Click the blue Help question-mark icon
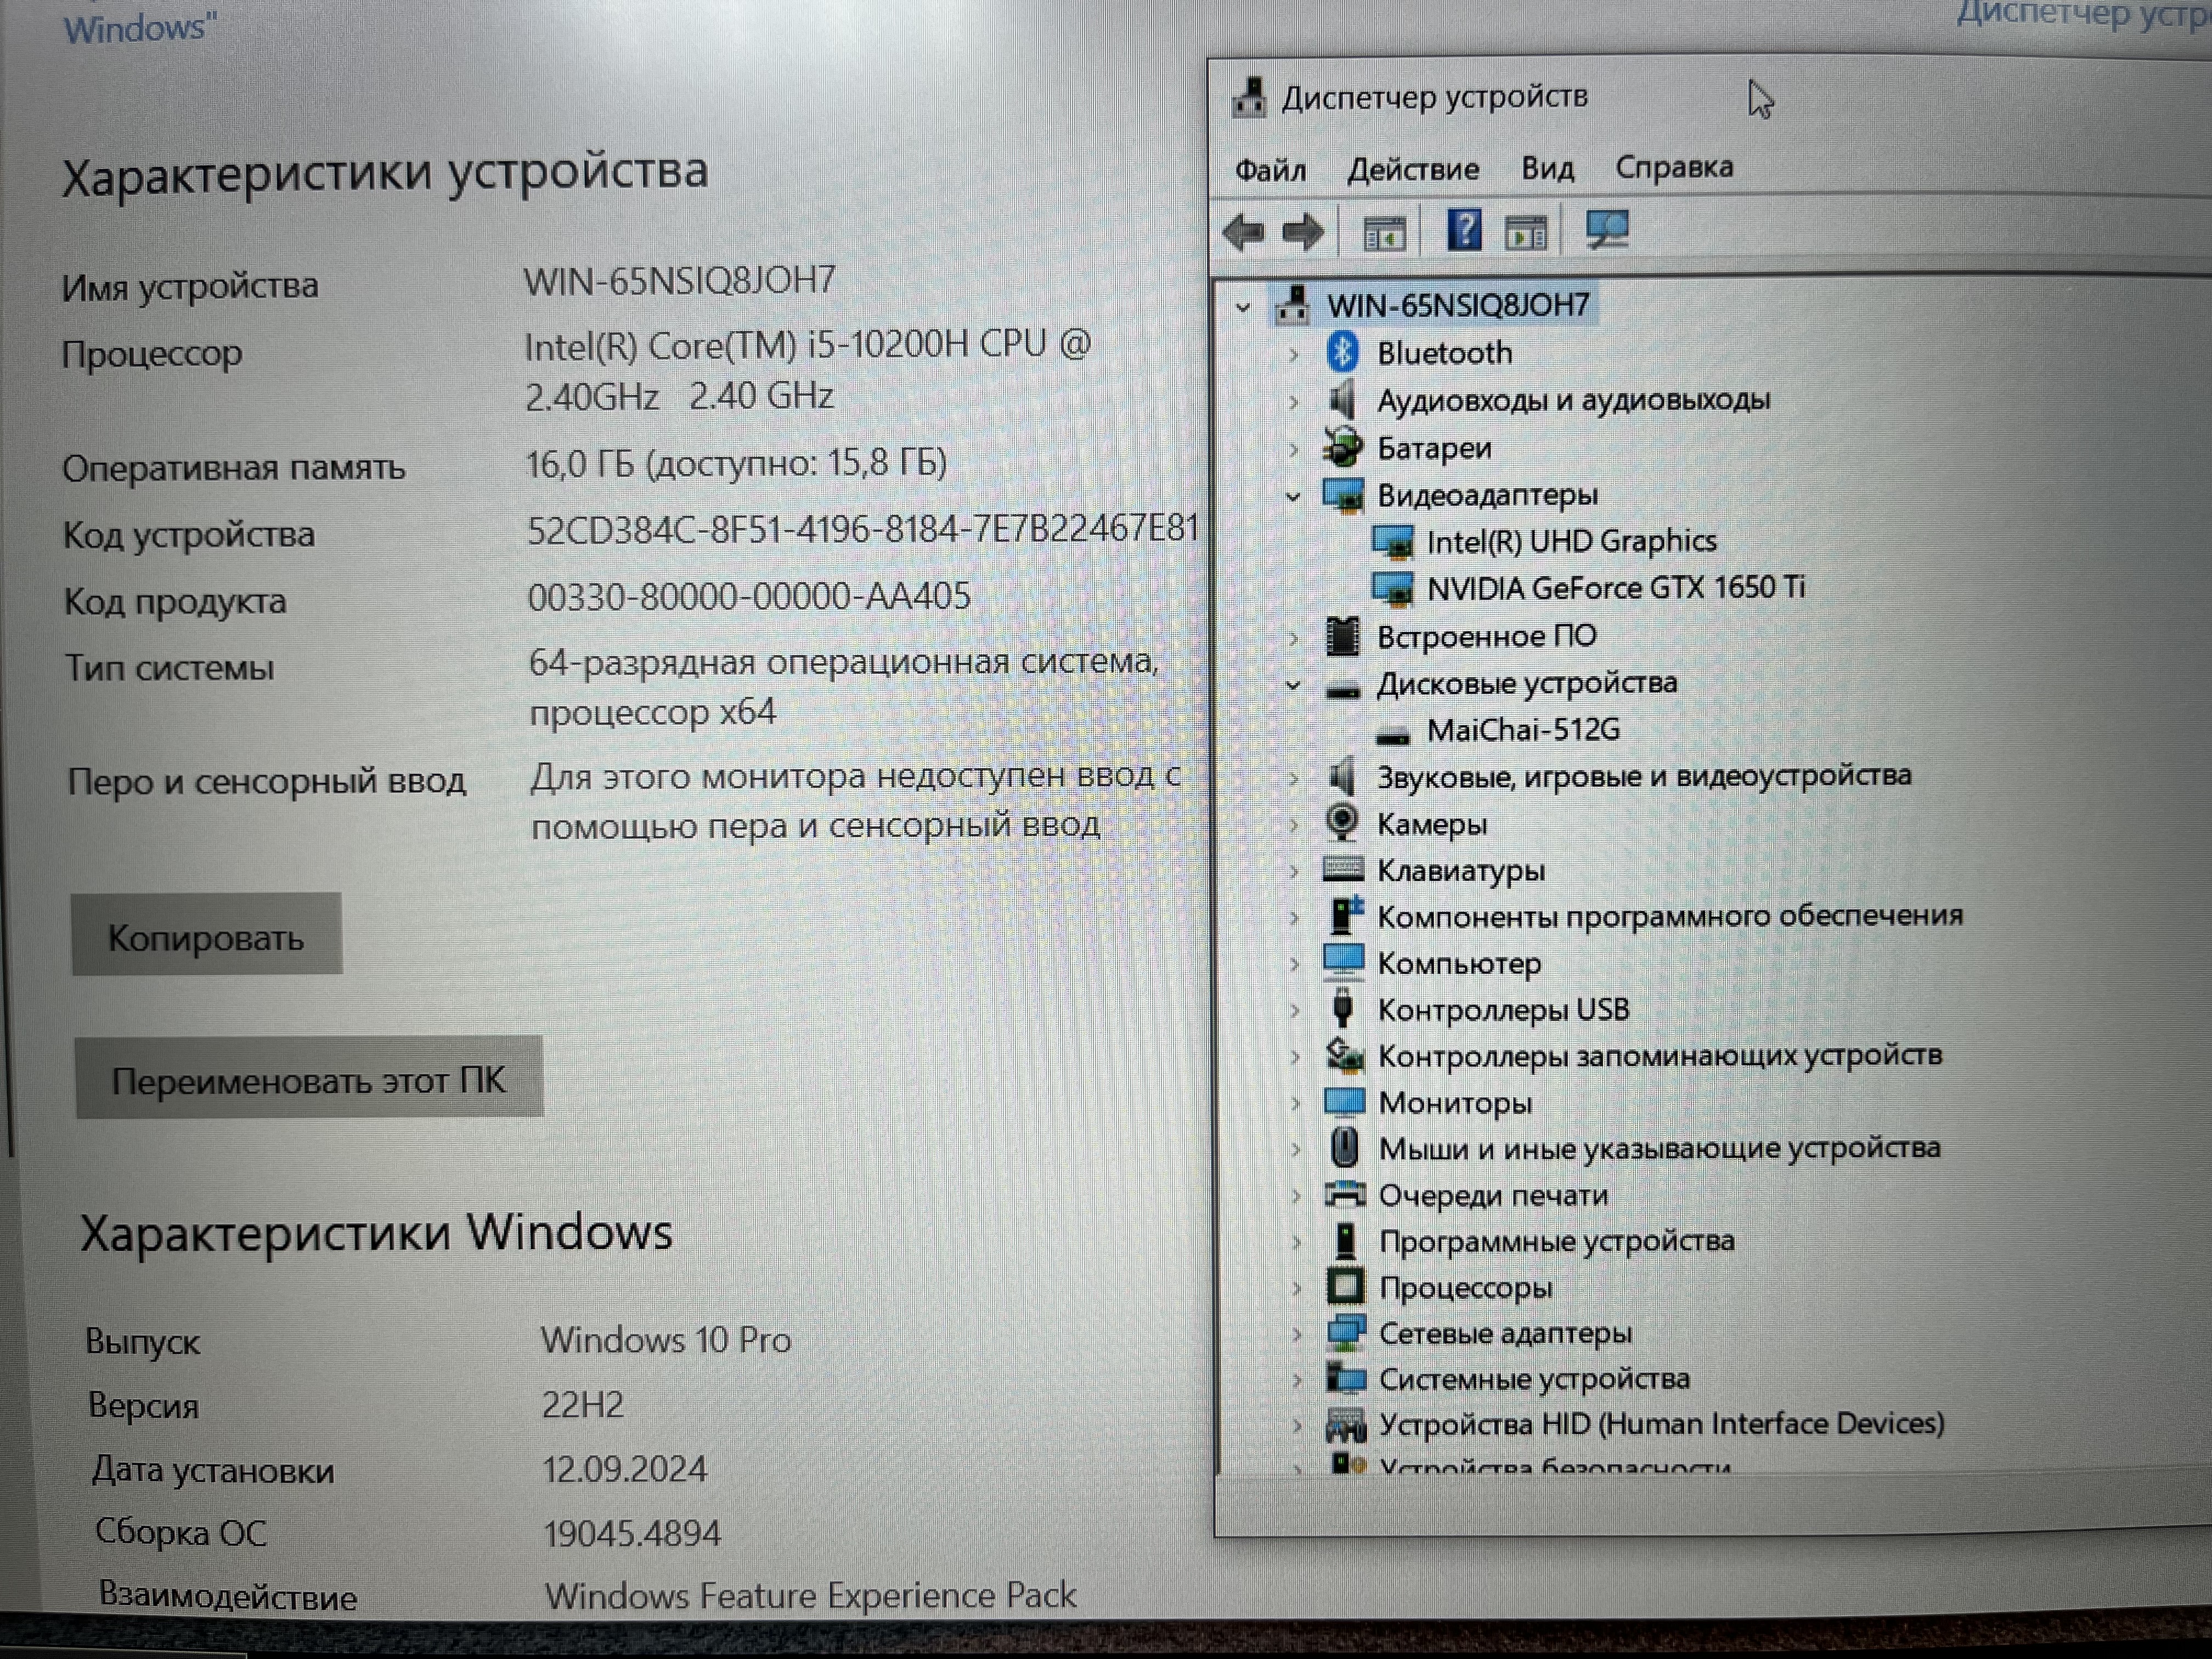 pos(1464,231)
